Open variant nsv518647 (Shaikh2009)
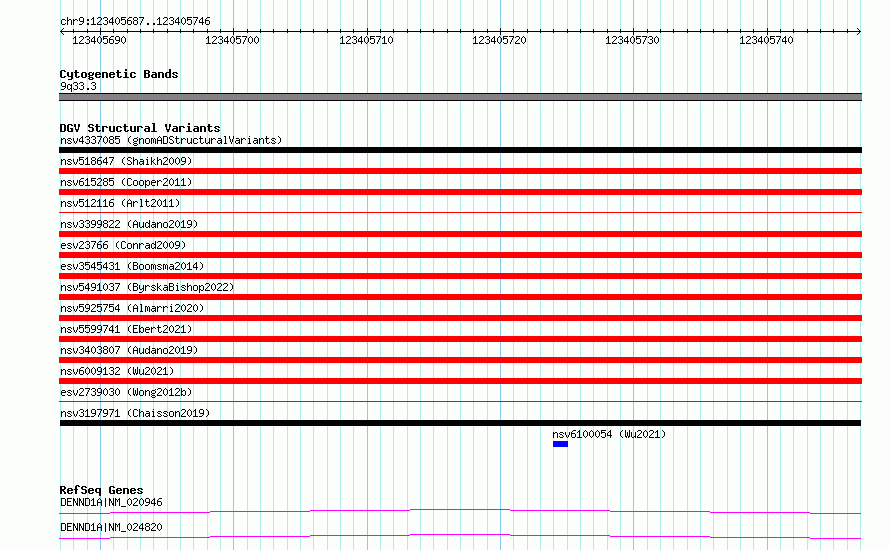 coord(126,161)
